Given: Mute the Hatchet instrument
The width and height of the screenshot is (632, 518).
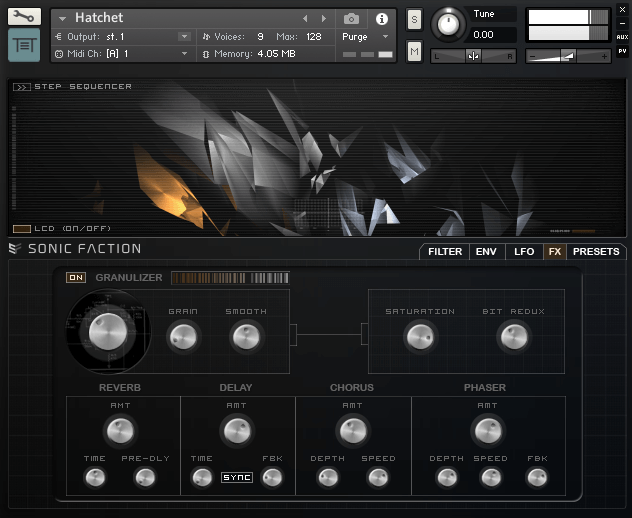Looking at the screenshot, I should pyautogui.click(x=414, y=51).
